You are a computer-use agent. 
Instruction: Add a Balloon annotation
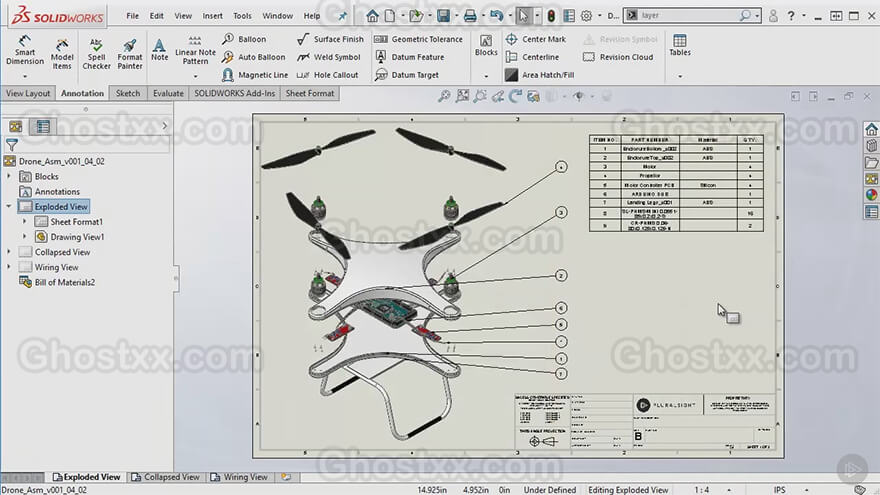244,39
